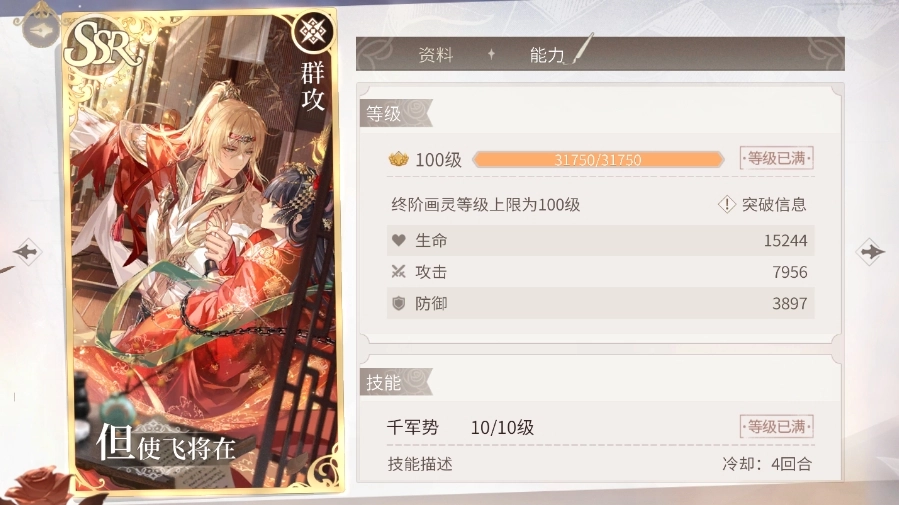
Task: Go to next card with right arrow
Action: [x=870, y=252]
